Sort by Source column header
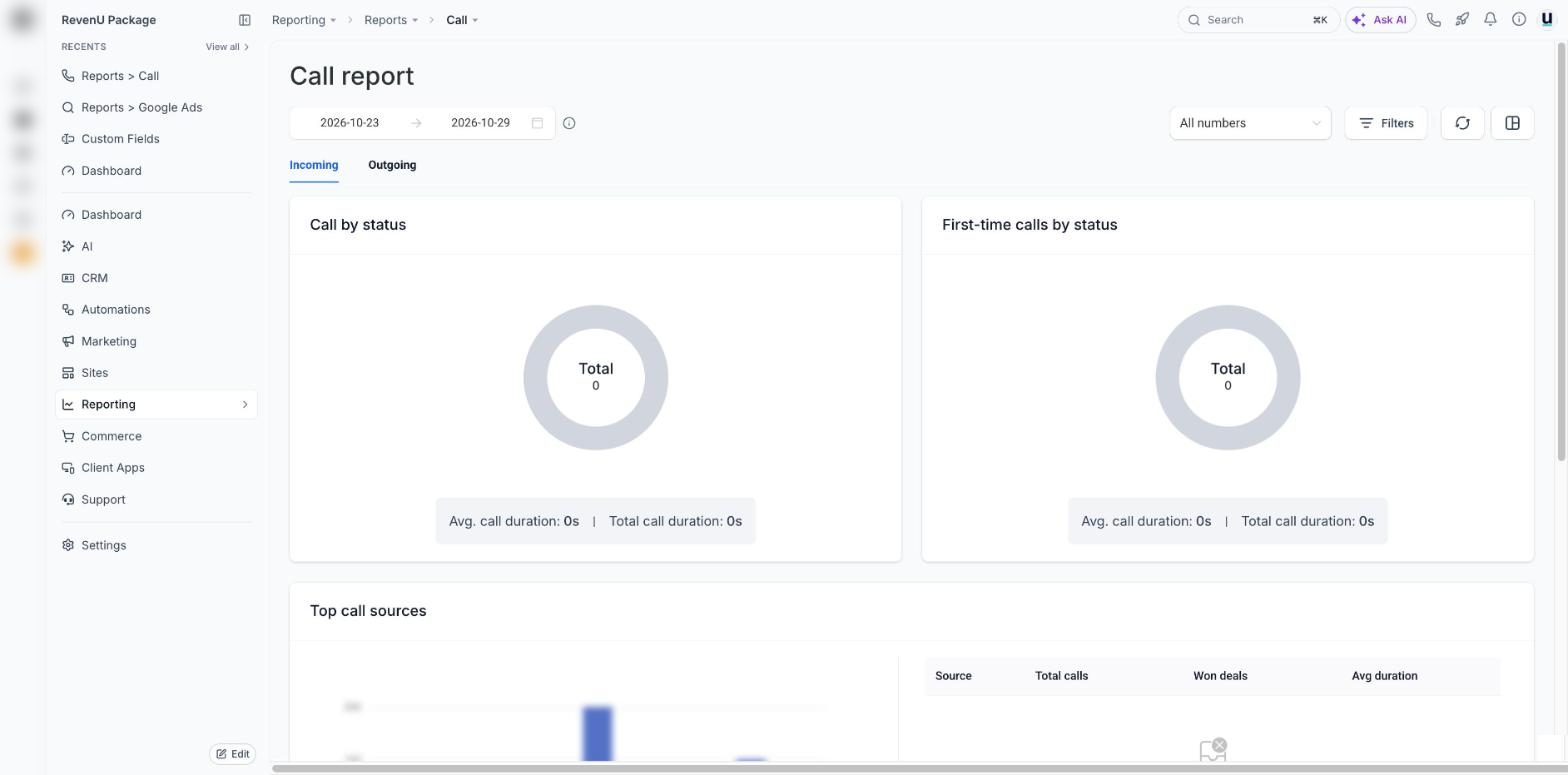 click(x=953, y=676)
